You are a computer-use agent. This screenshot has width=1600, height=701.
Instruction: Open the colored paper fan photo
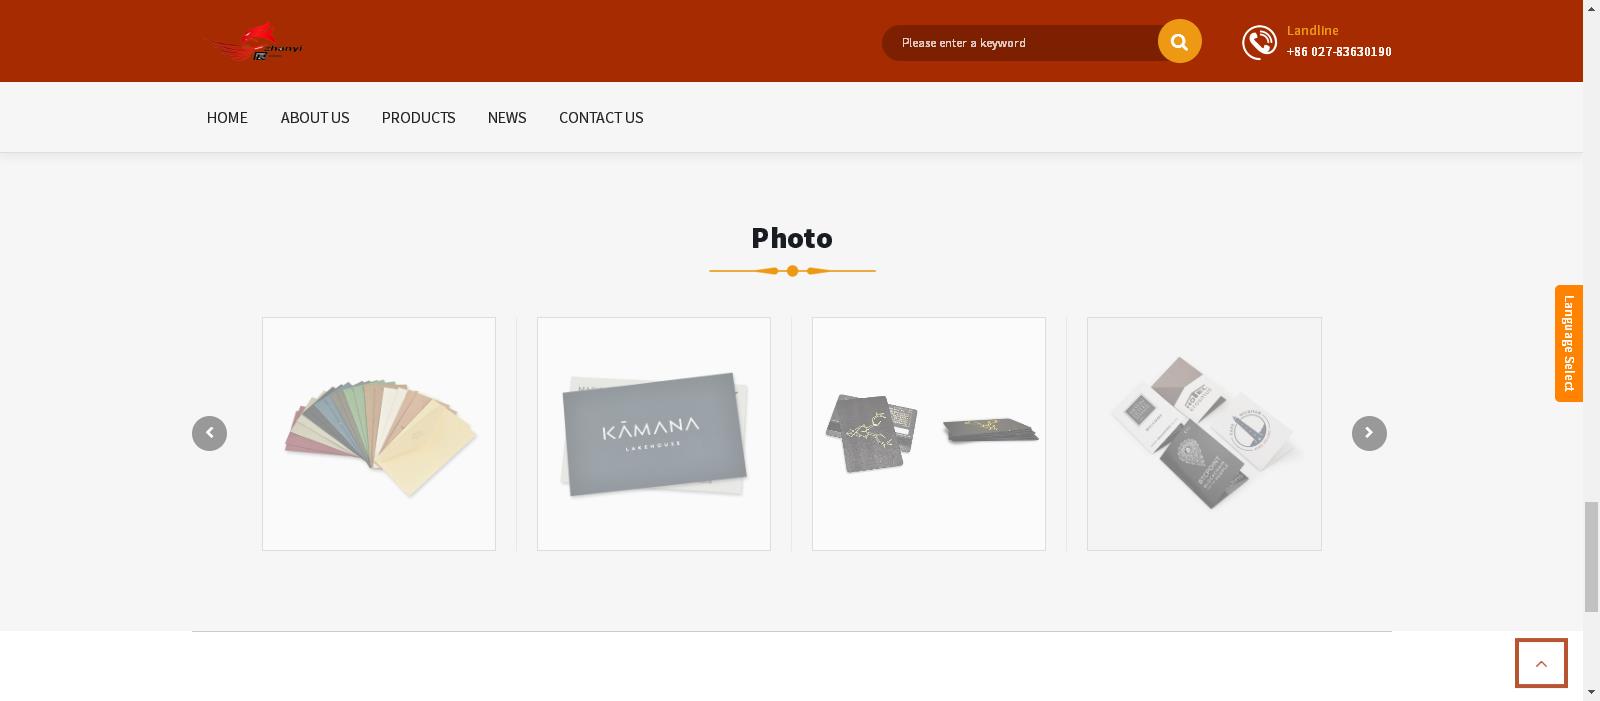(x=379, y=434)
